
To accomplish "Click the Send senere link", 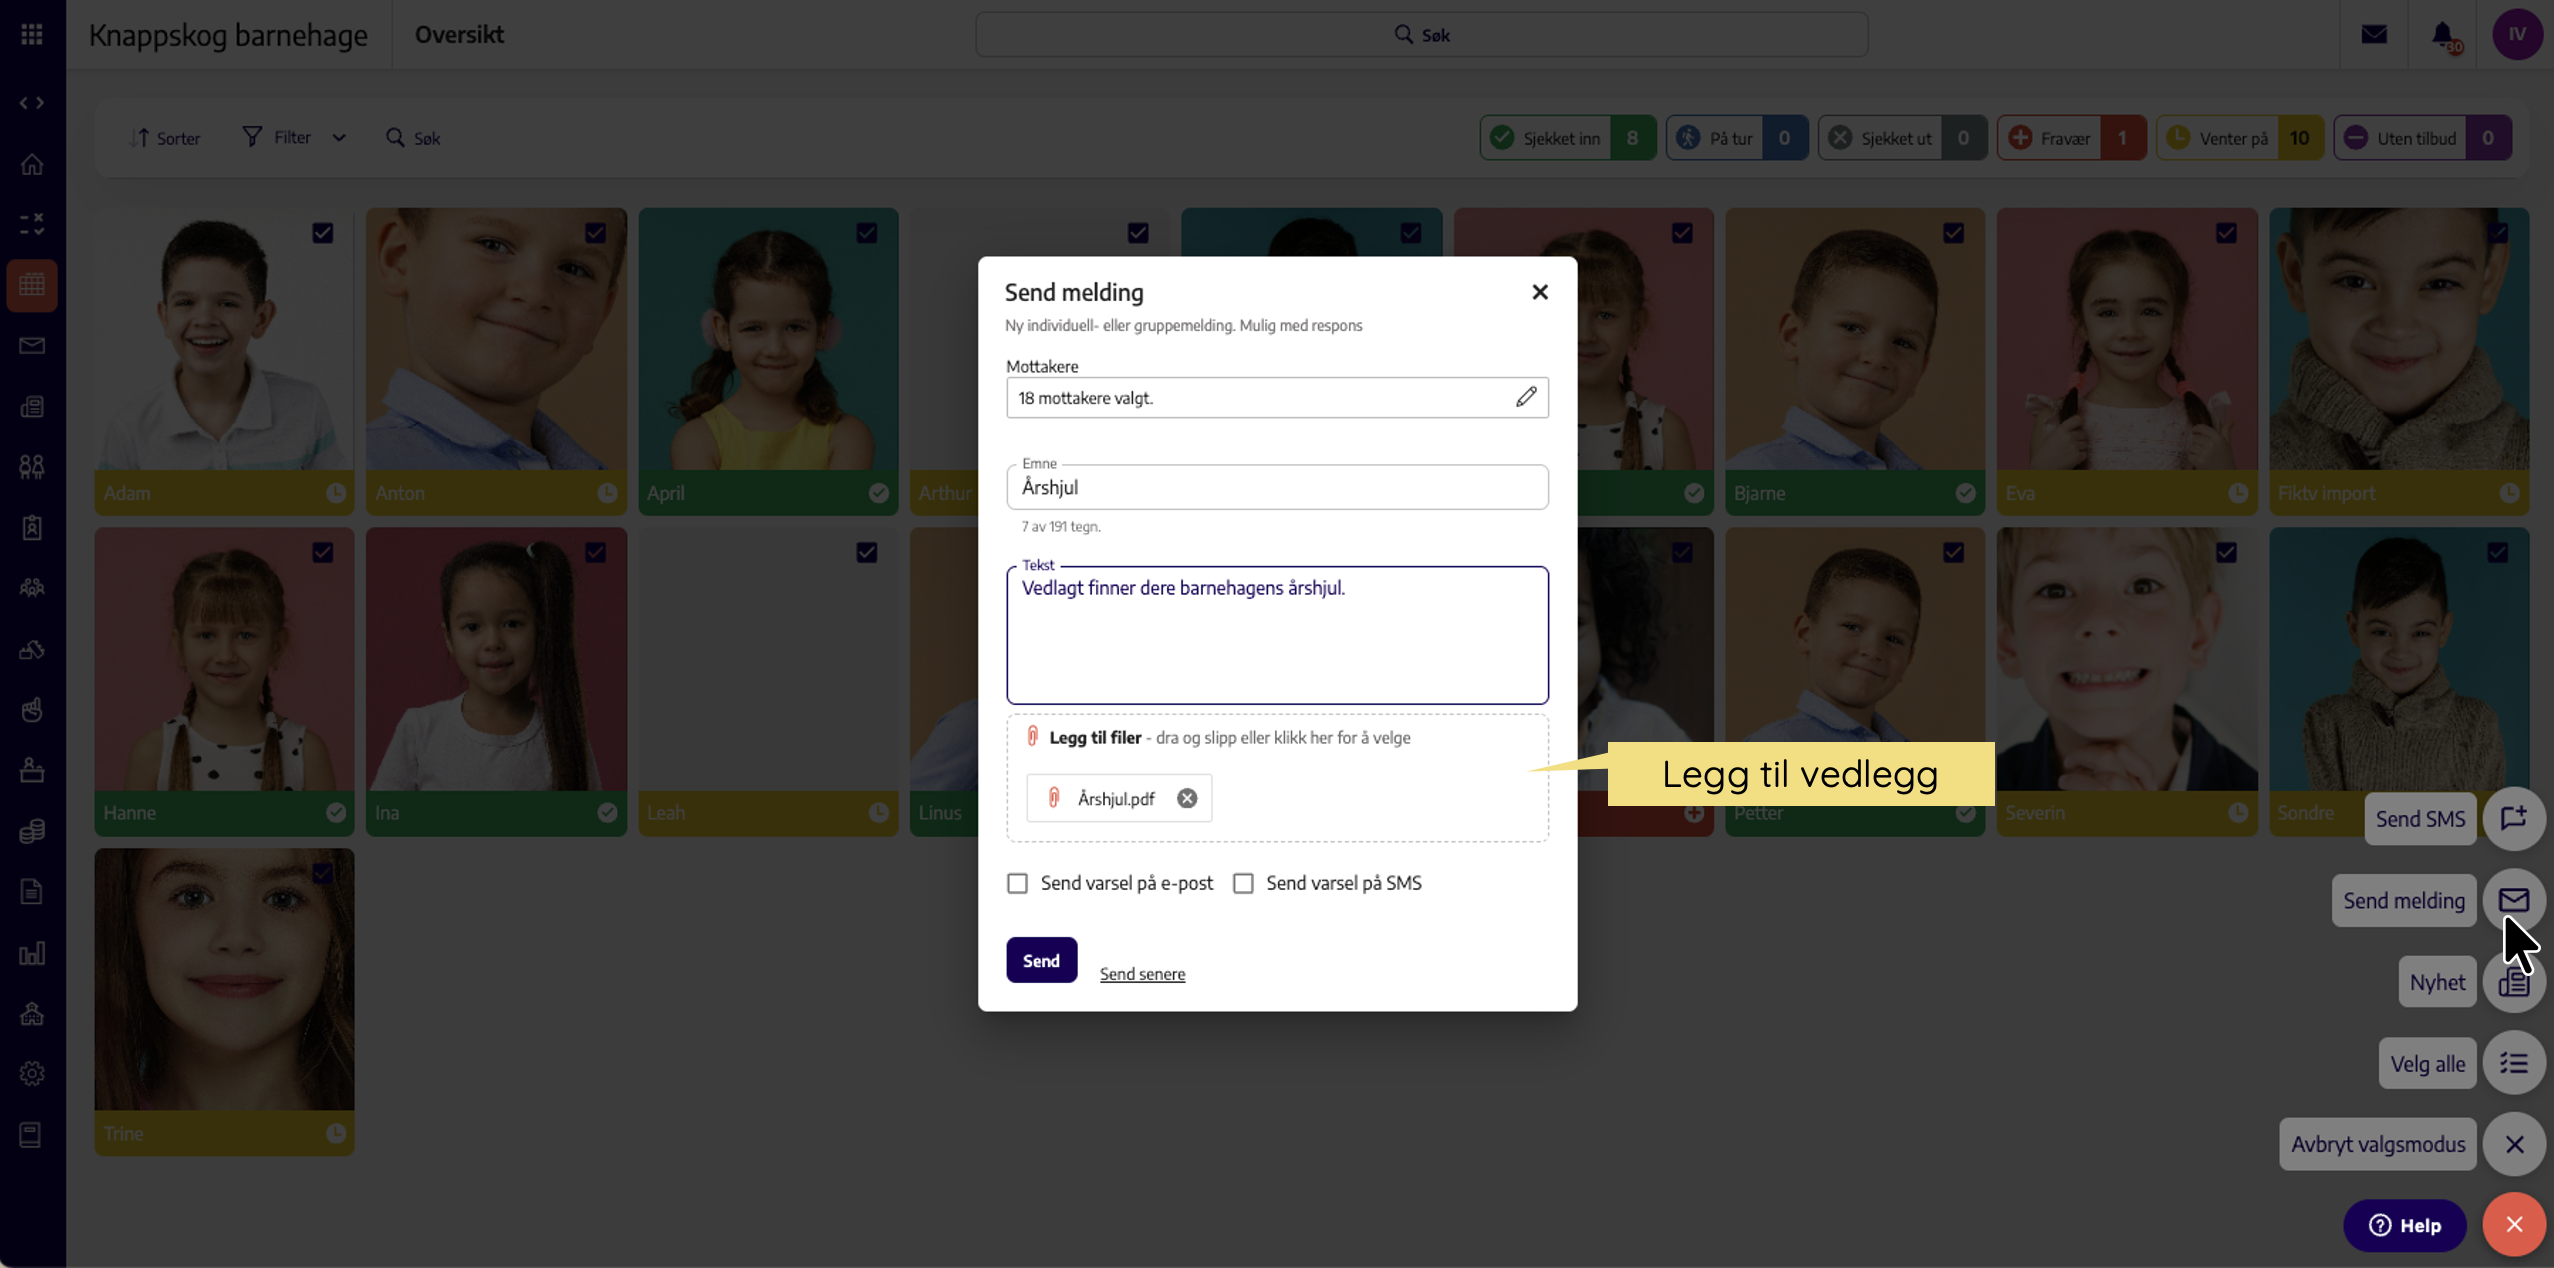I will tap(1142, 973).
